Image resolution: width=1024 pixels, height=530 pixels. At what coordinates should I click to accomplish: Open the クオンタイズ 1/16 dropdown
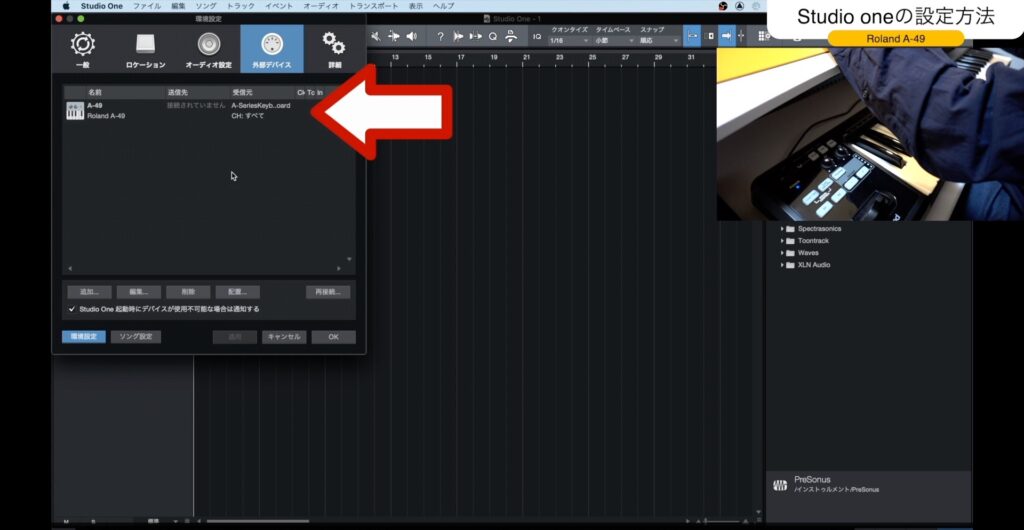(x=568, y=40)
